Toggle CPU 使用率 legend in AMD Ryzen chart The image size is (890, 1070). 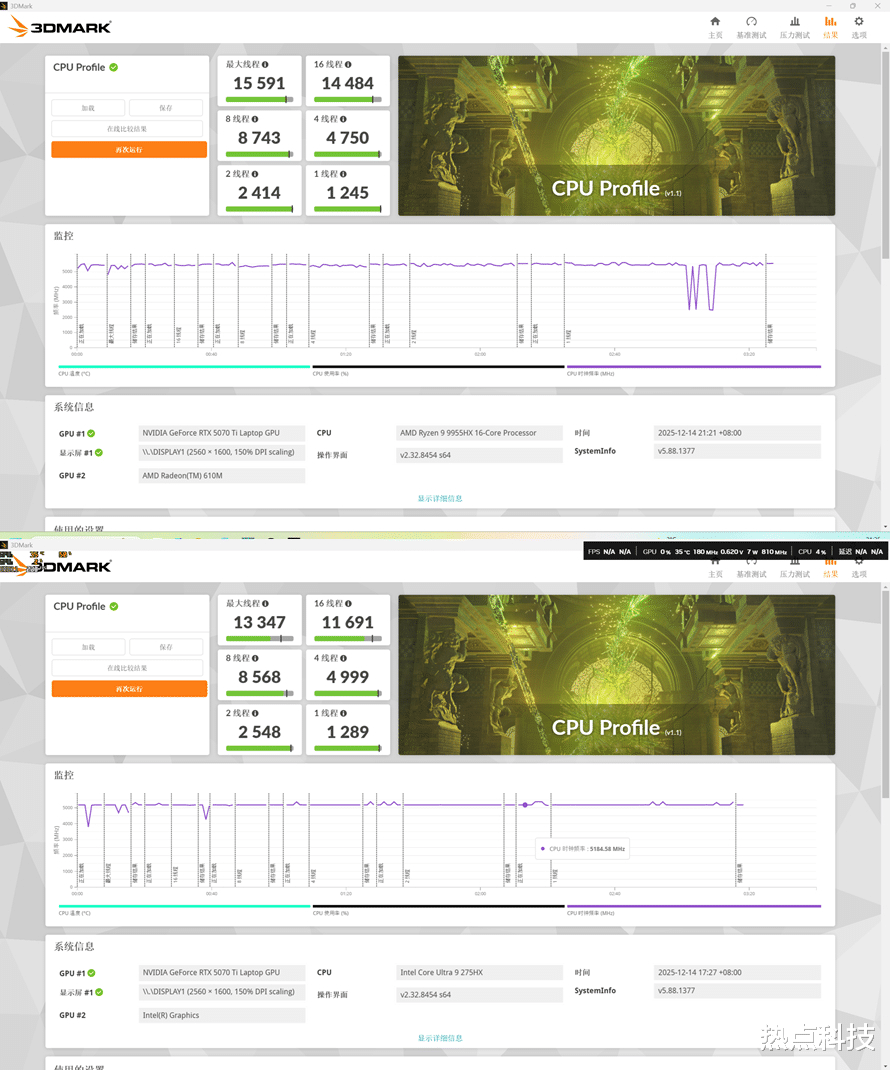pos(438,371)
